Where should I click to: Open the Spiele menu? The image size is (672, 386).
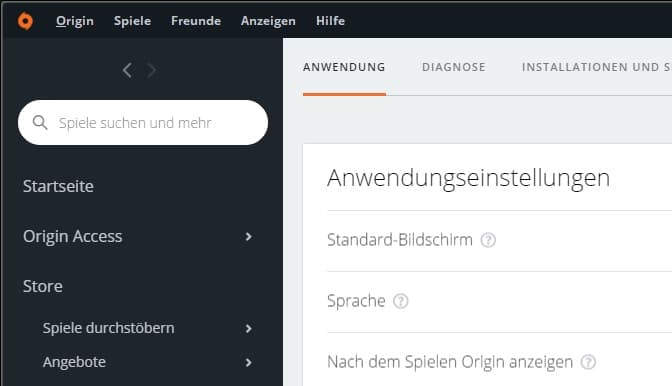click(x=132, y=21)
